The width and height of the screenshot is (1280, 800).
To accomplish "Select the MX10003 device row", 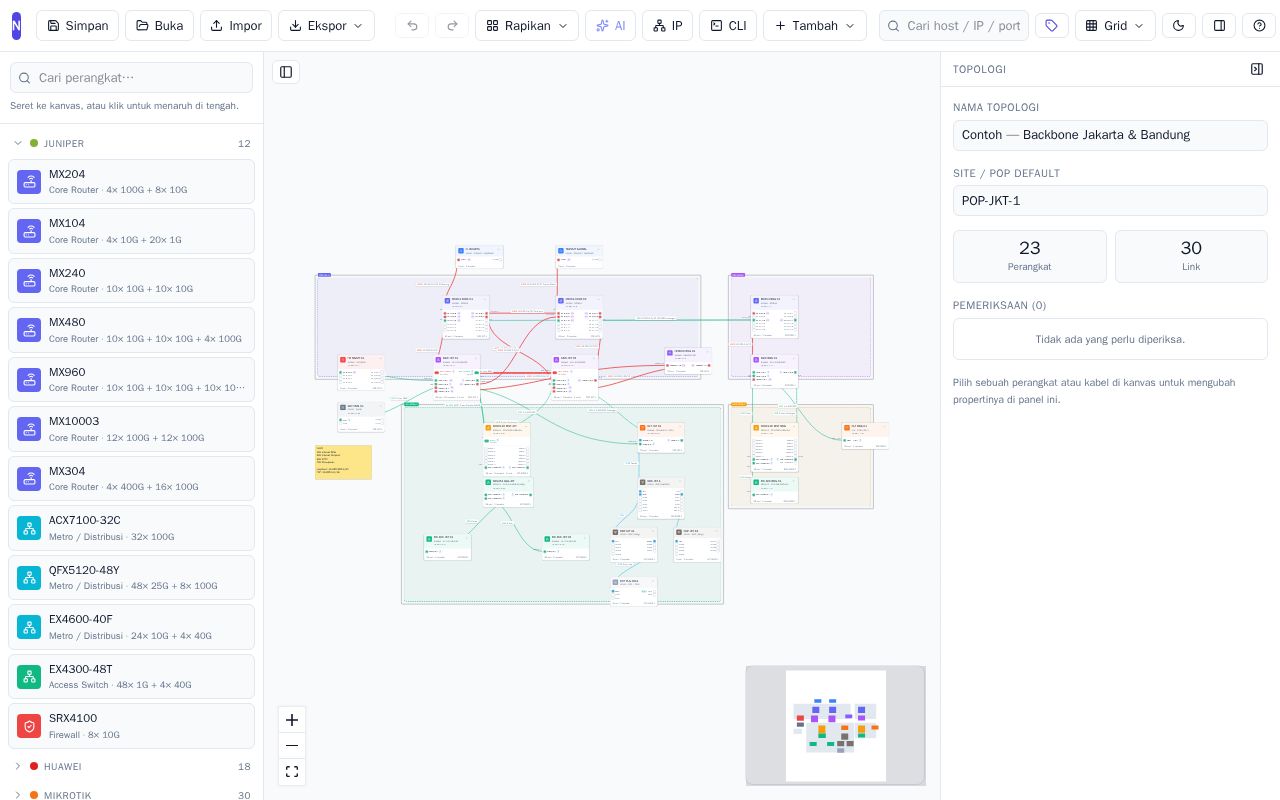I will [131, 429].
